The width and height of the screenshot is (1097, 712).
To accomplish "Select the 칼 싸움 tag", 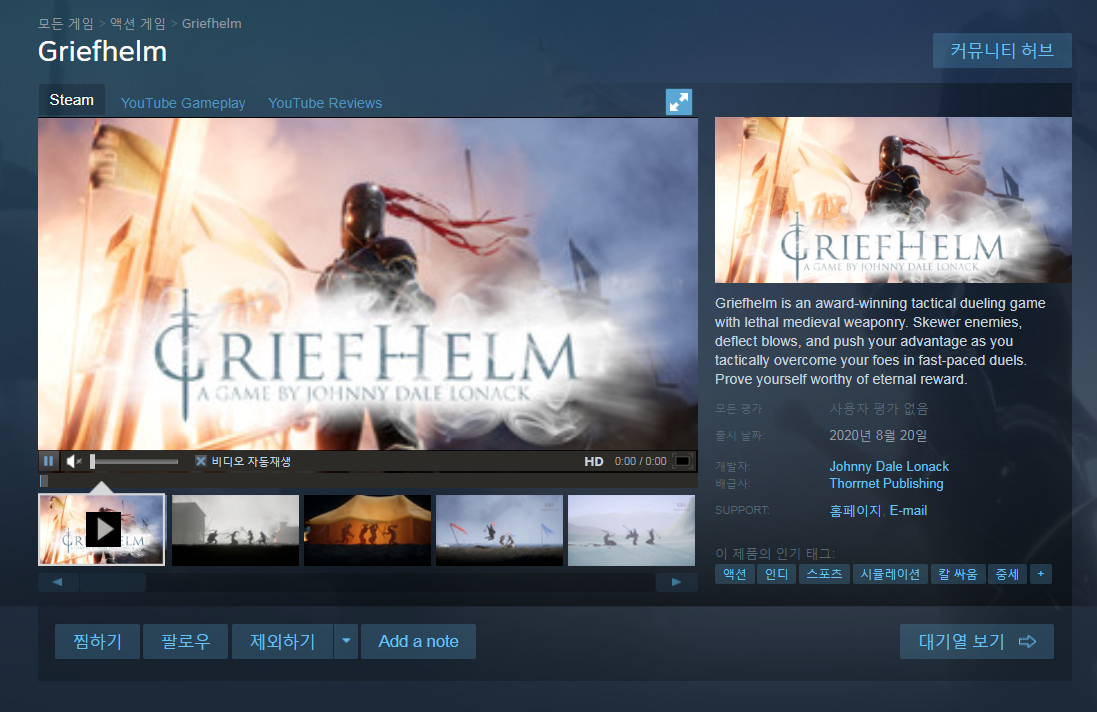I will point(958,574).
